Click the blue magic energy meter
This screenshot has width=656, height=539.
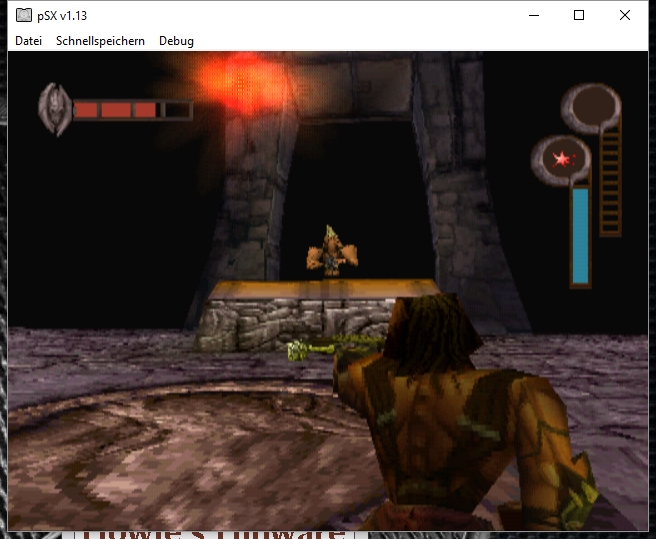pos(580,236)
